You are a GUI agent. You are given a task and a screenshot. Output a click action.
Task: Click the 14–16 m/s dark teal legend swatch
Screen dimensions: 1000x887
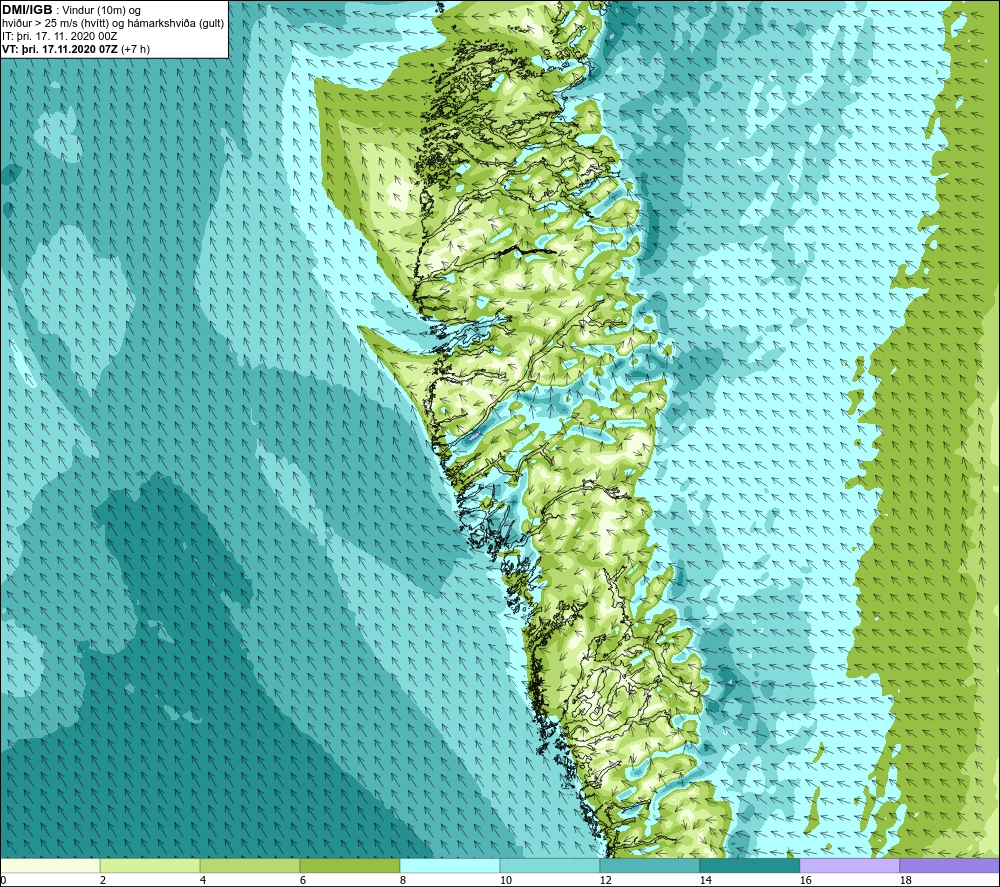749,865
